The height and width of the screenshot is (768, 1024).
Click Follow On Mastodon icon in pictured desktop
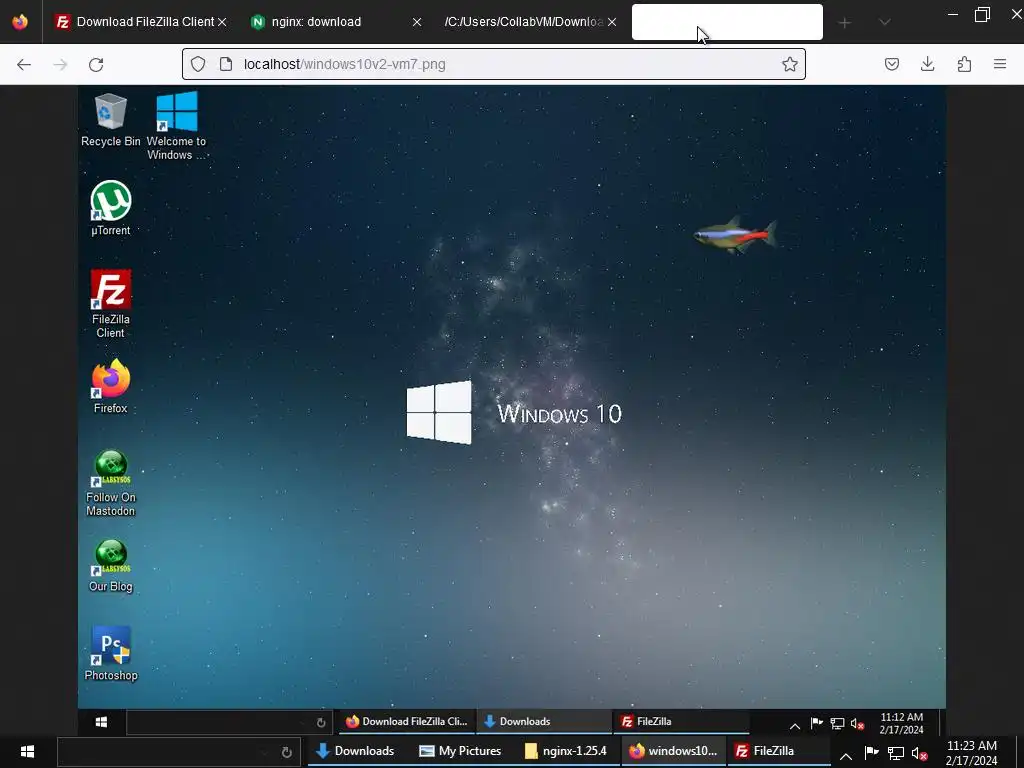tap(110, 483)
